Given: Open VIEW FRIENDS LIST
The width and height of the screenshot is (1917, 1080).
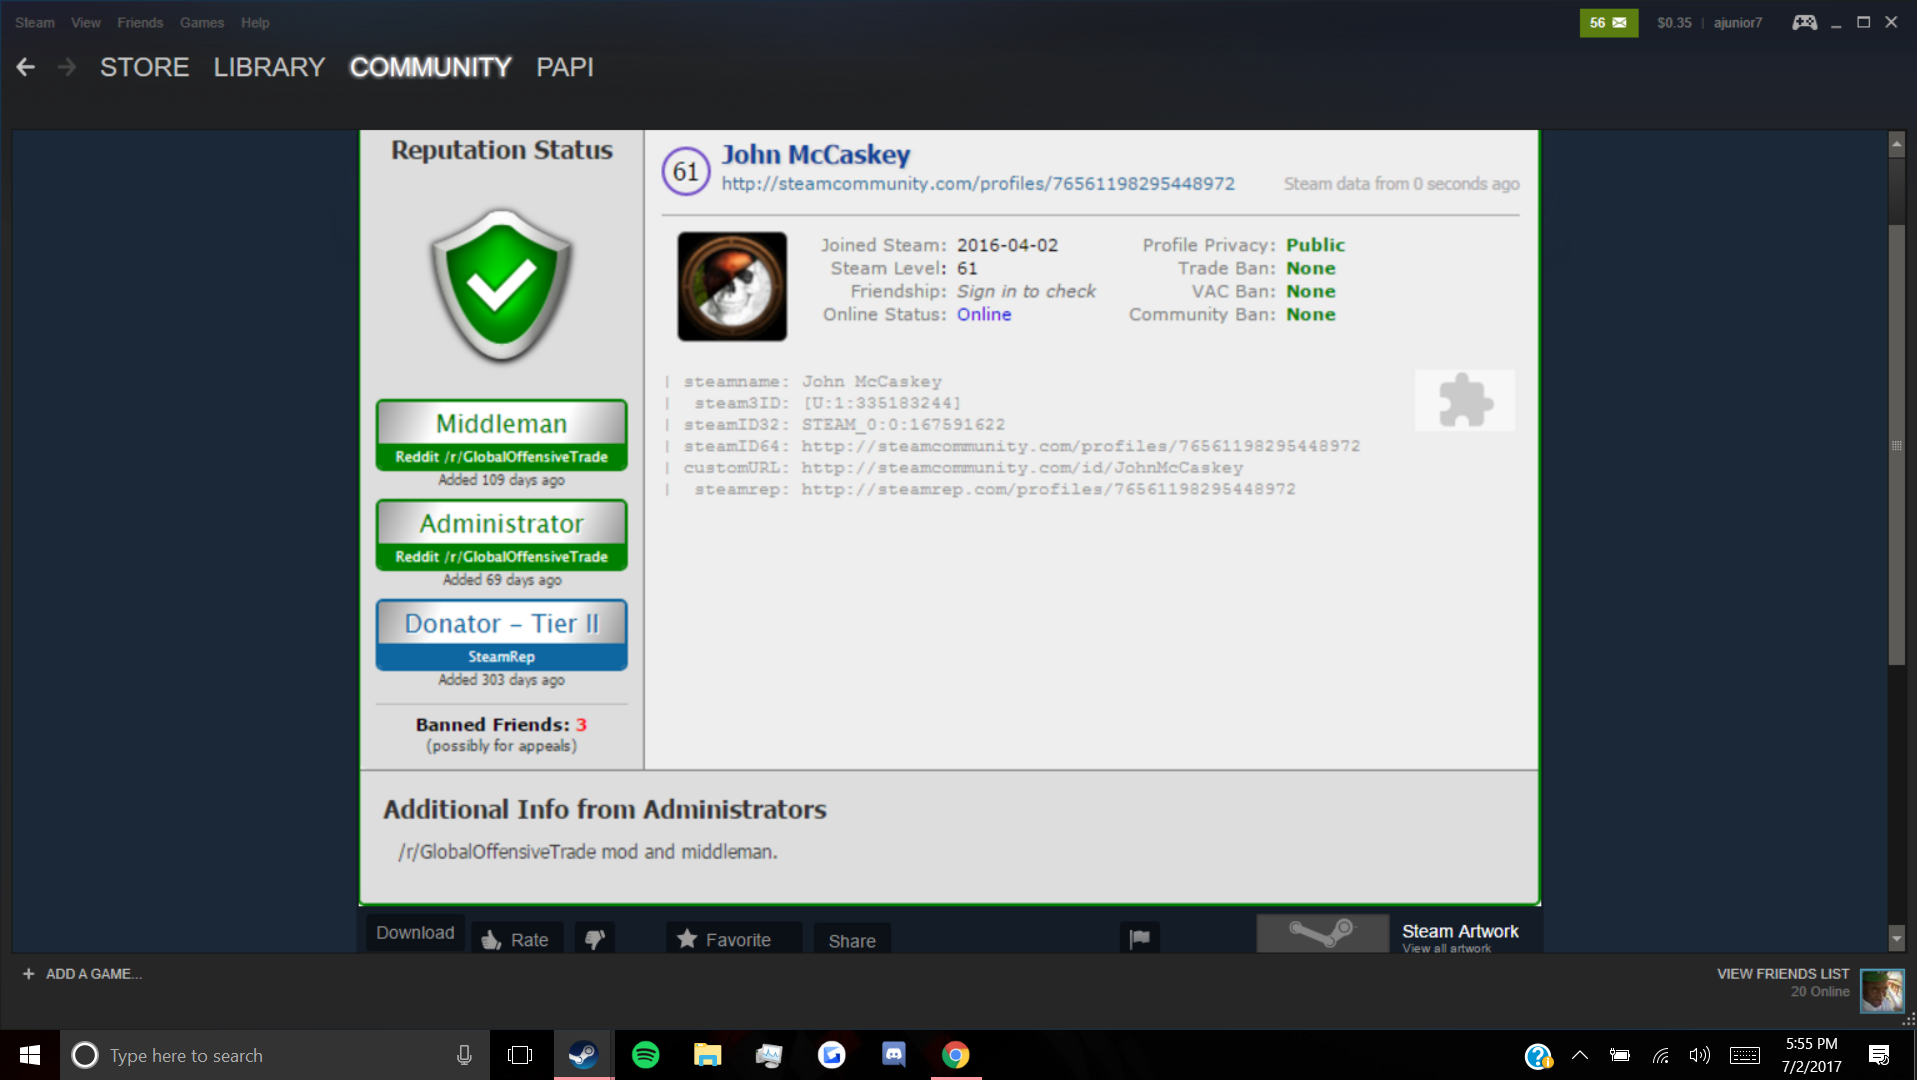Looking at the screenshot, I should (x=1783, y=974).
